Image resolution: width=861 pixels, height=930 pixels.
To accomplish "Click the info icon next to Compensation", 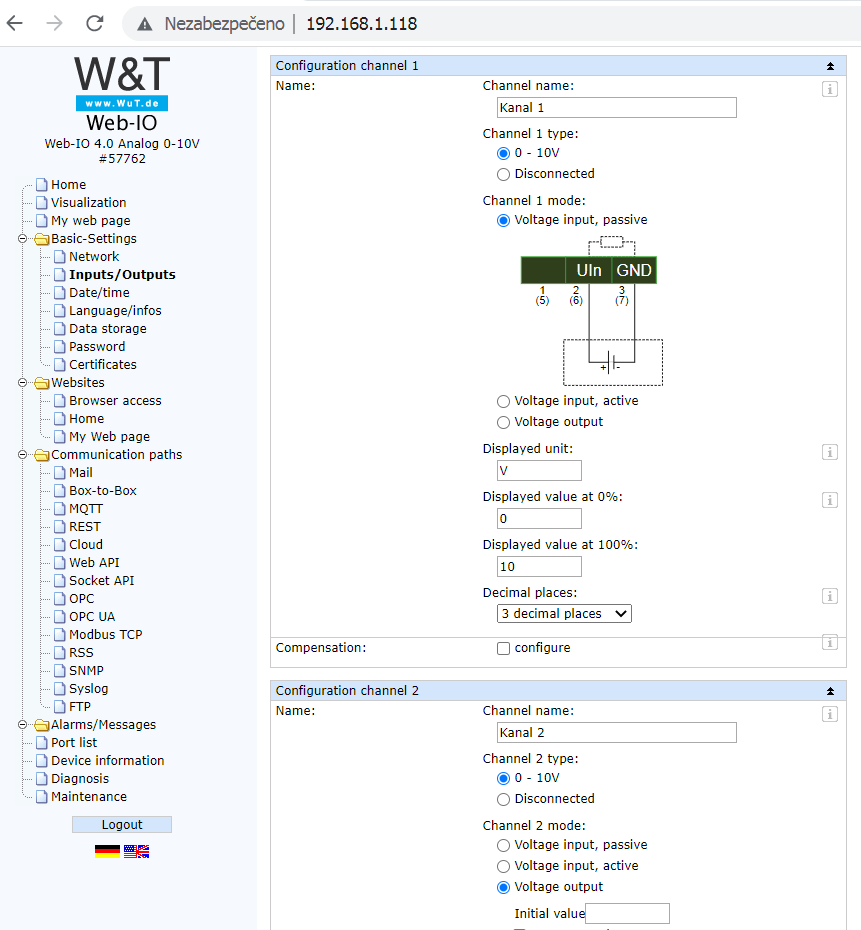I will [829, 643].
